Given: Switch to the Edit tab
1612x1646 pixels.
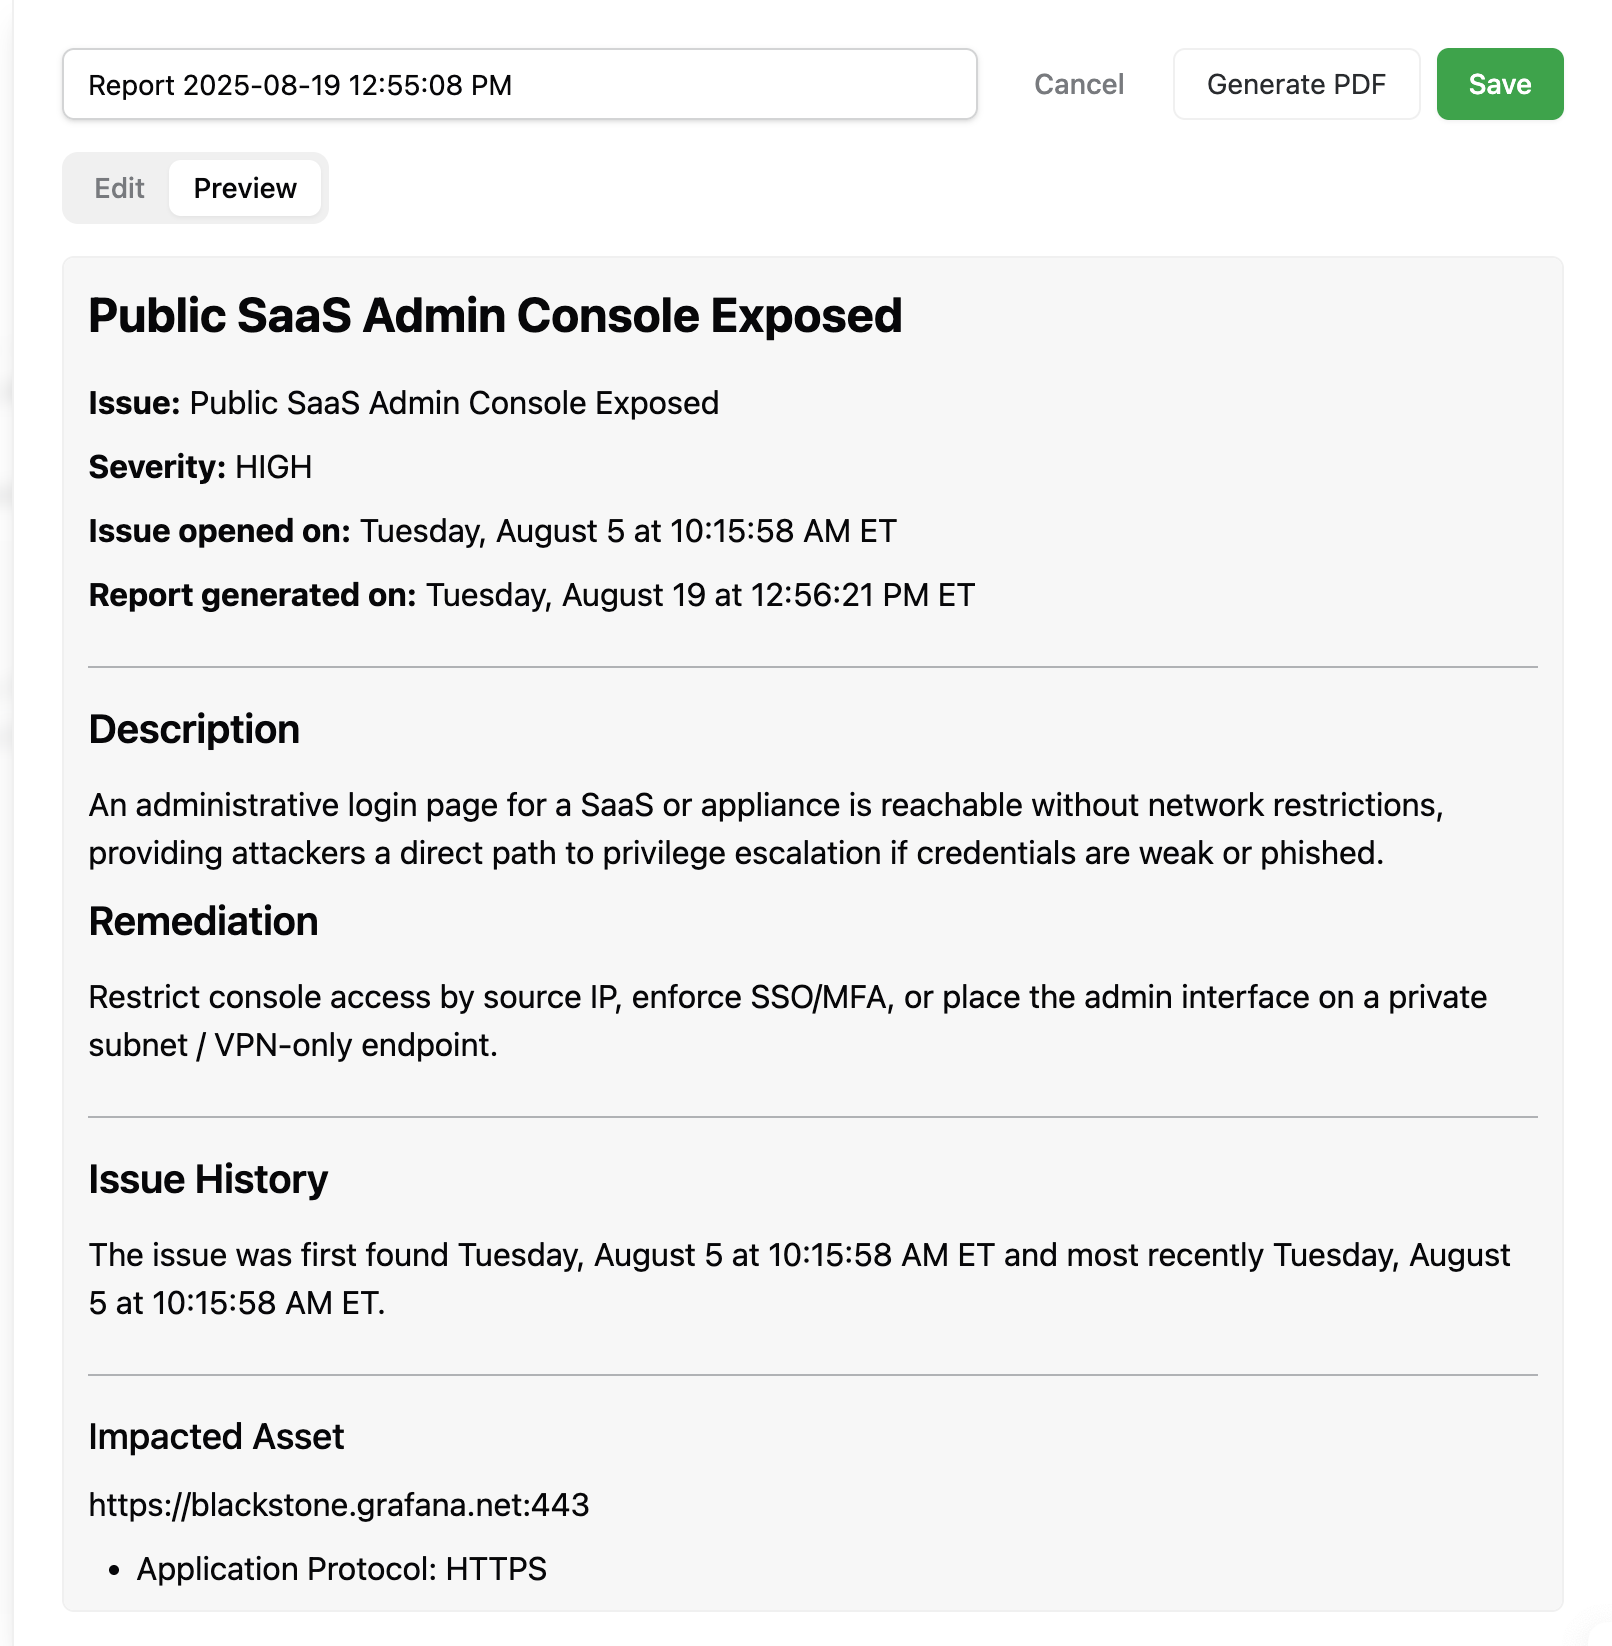Looking at the screenshot, I should tap(119, 188).
